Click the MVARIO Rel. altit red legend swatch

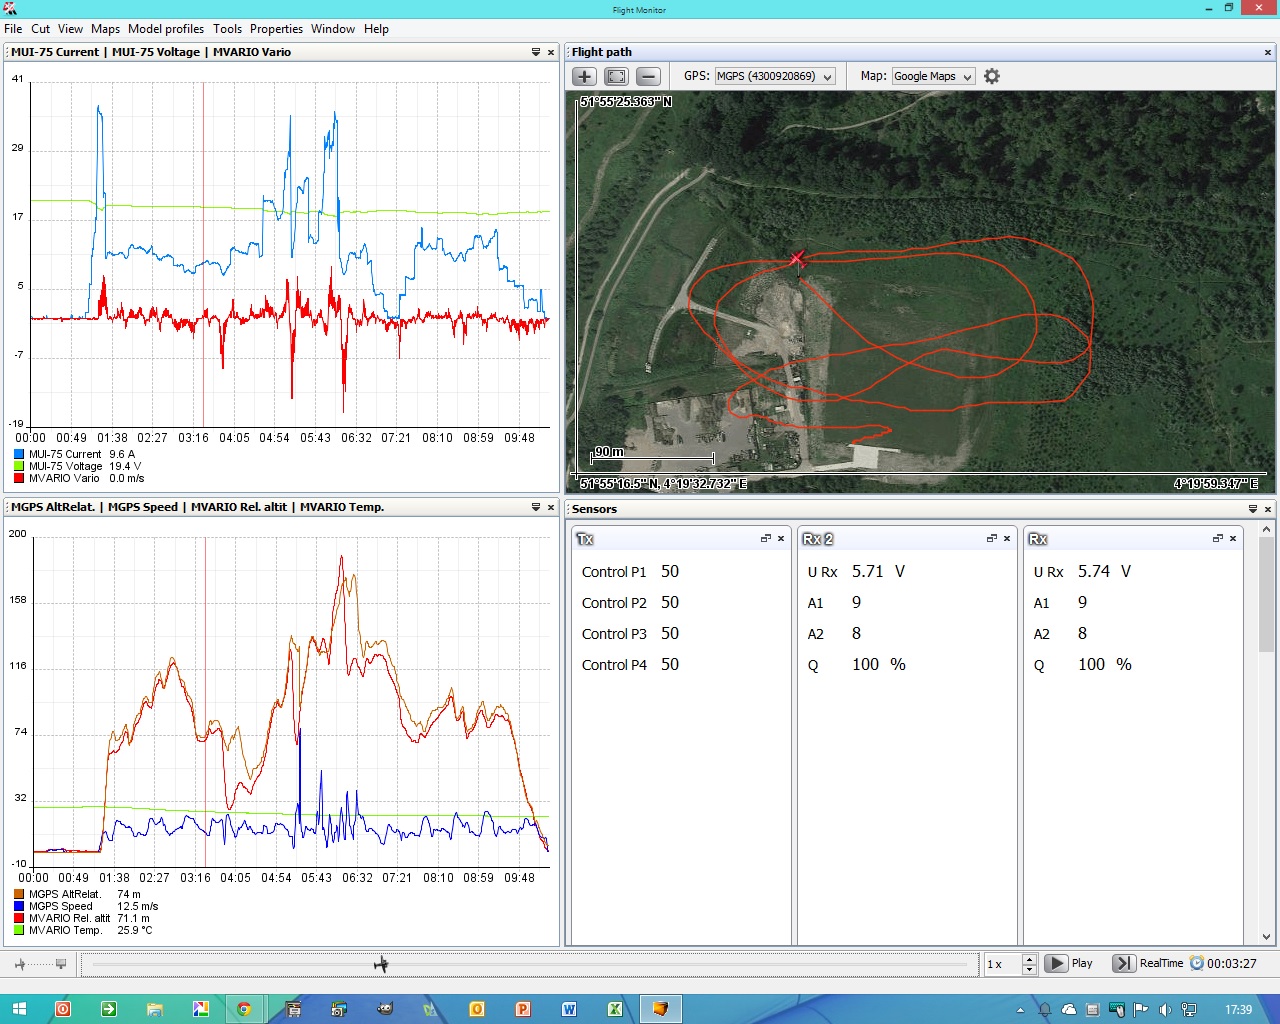point(19,918)
